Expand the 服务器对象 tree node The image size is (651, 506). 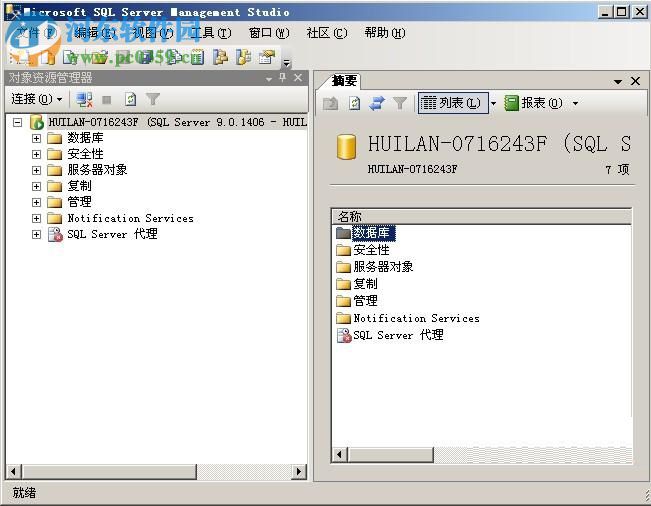(x=37, y=170)
